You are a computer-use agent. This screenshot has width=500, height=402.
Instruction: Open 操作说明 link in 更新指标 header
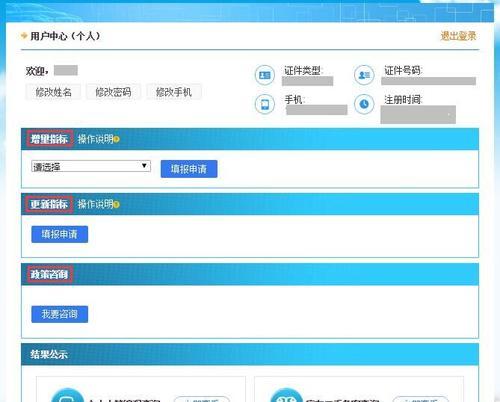95,204
